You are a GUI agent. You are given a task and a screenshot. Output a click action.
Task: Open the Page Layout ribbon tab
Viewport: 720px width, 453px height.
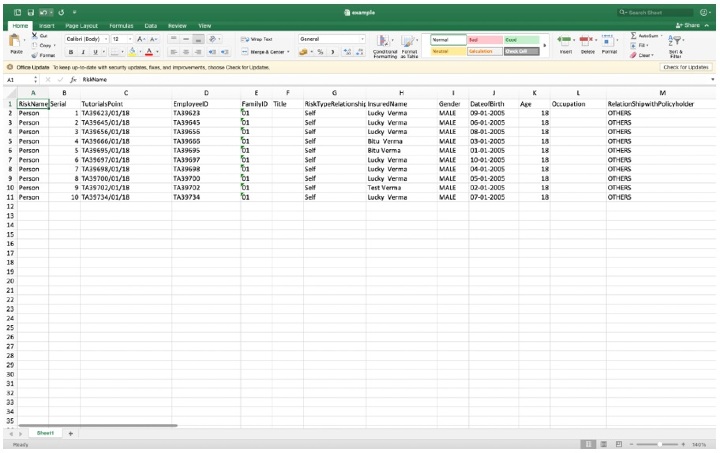81,26
